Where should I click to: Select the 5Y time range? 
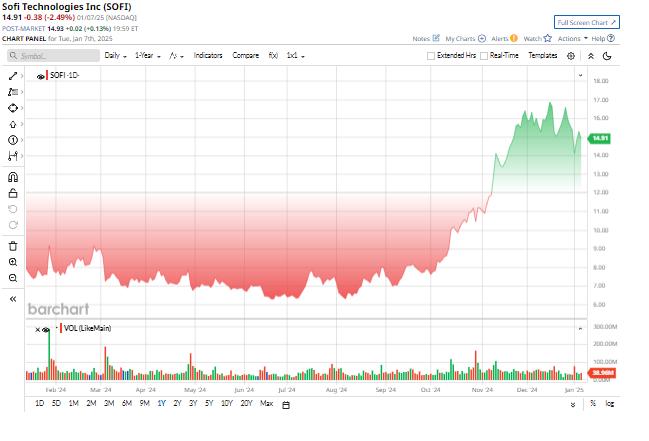click(209, 403)
